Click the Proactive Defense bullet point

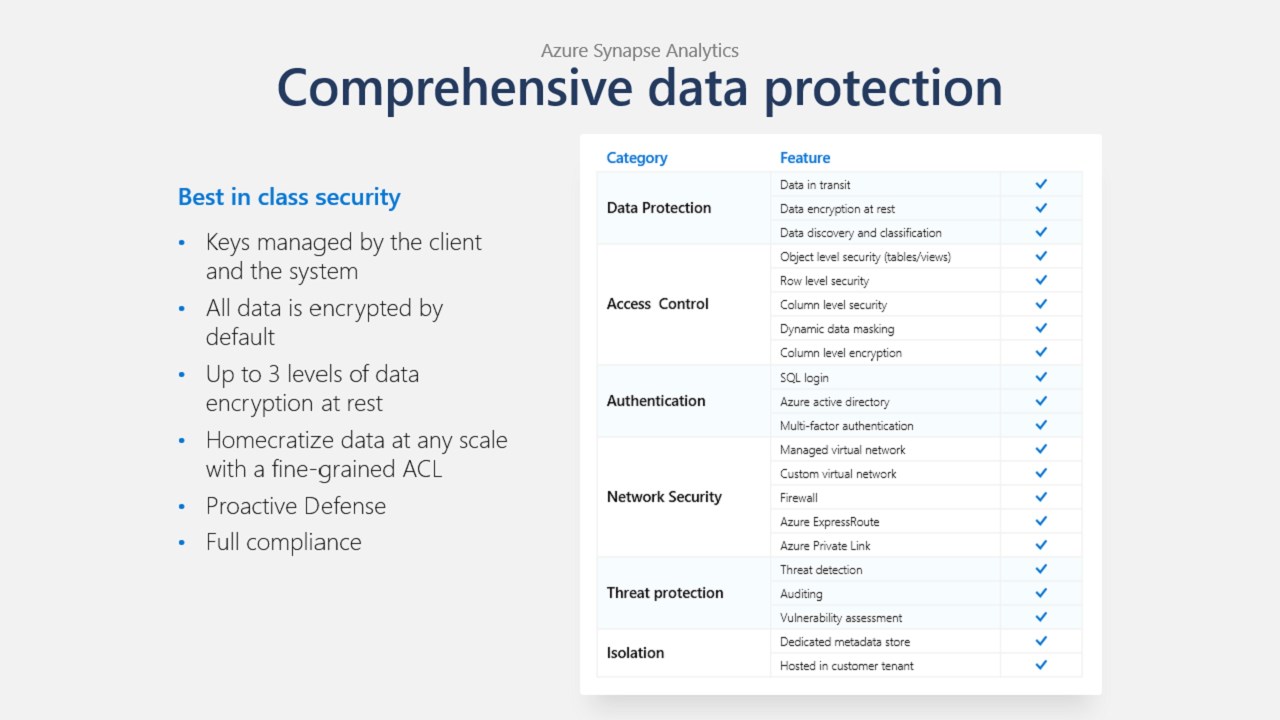coord(296,506)
